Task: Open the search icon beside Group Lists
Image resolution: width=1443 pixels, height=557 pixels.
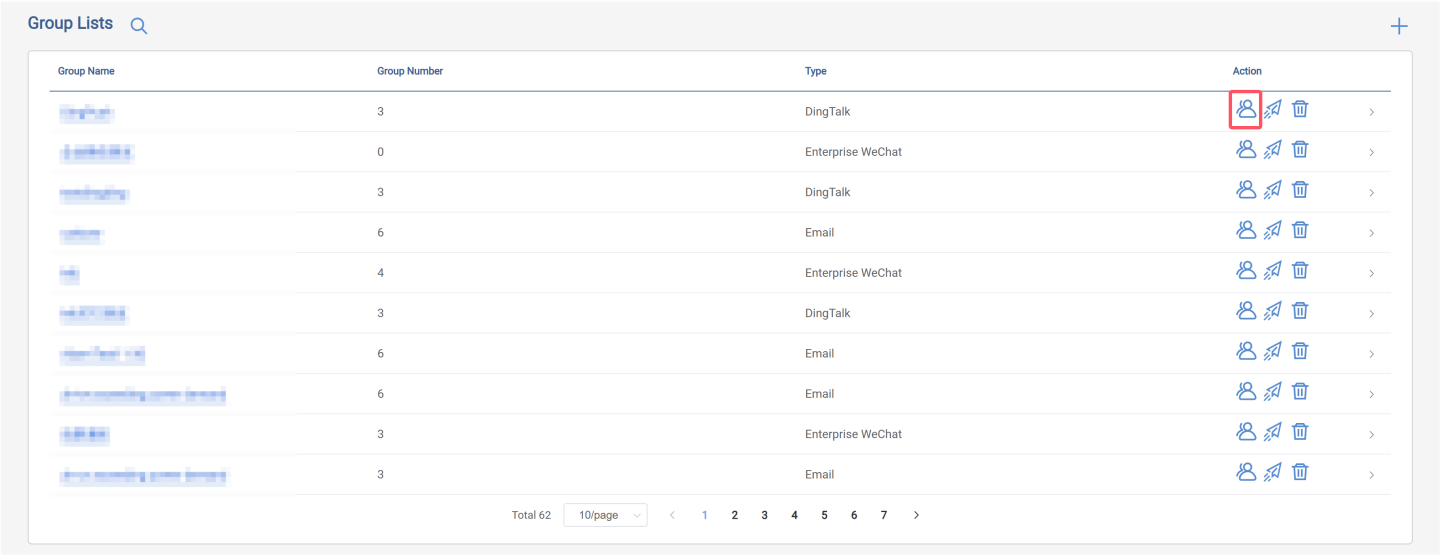Action: pos(139,27)
